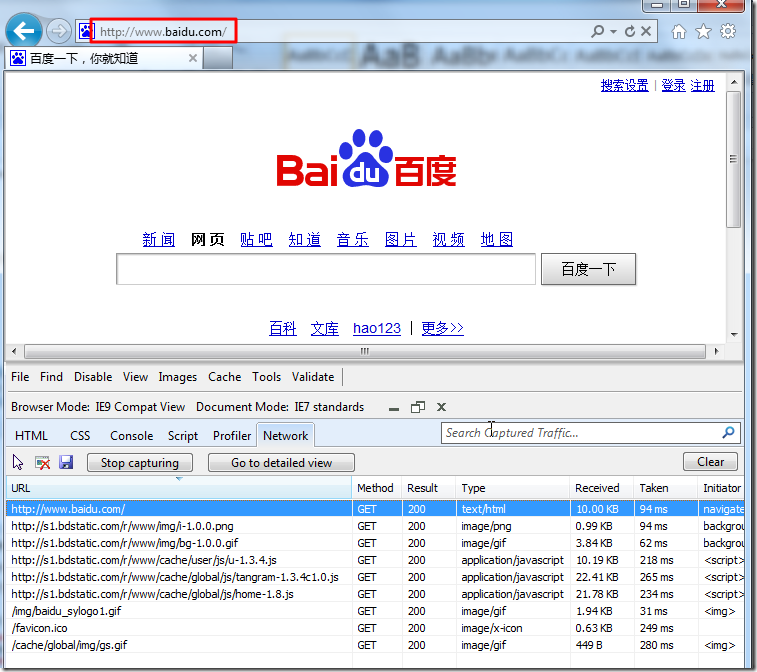The image size is (757, 672).
Task: Click the Stop loading X icon
Action: point(646,31)
